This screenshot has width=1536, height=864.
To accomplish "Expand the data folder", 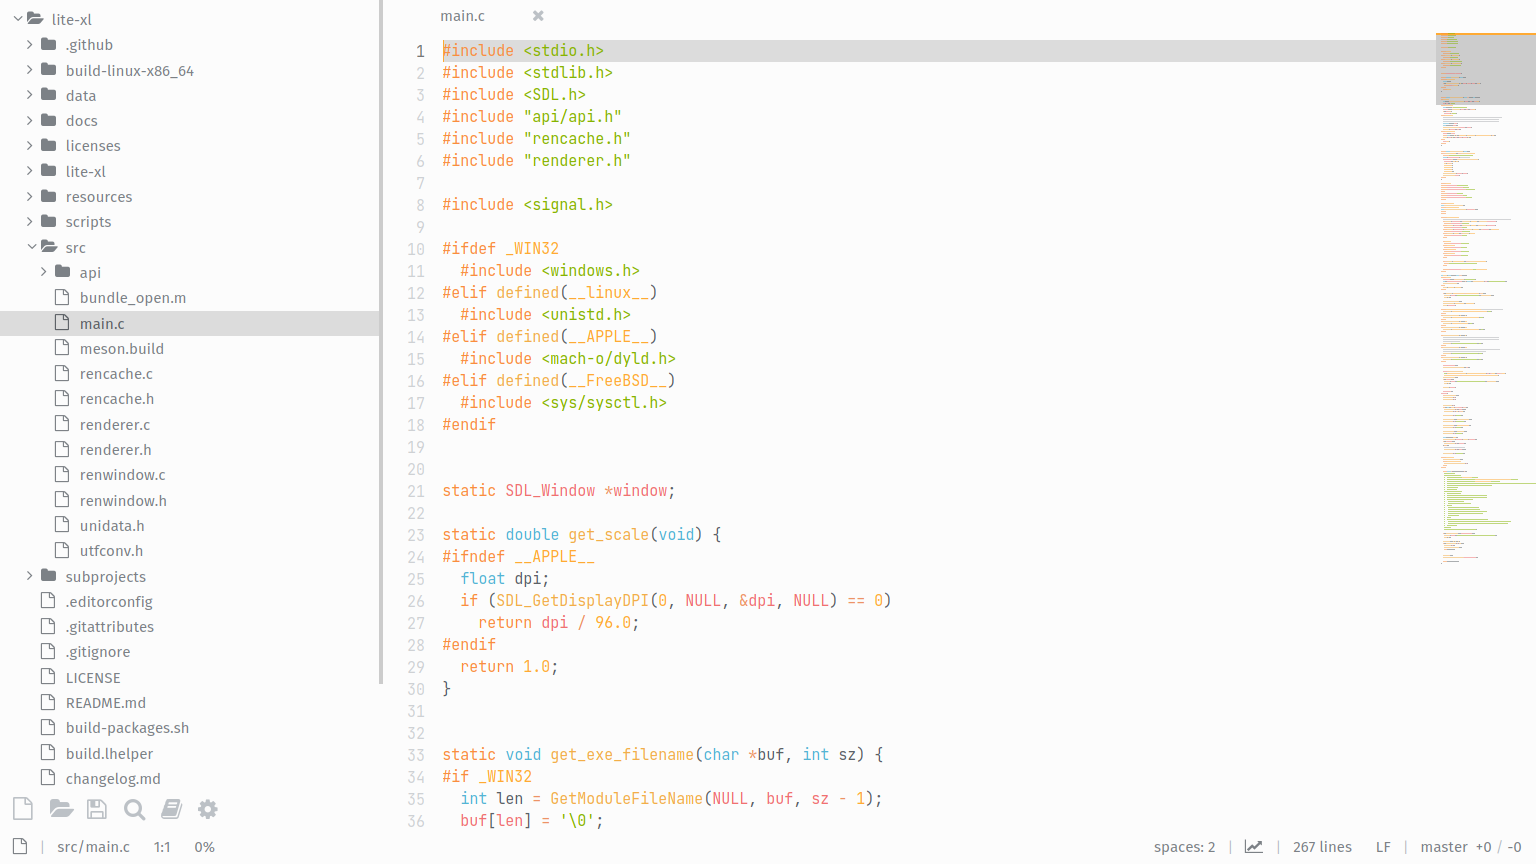I will point(30,95).
